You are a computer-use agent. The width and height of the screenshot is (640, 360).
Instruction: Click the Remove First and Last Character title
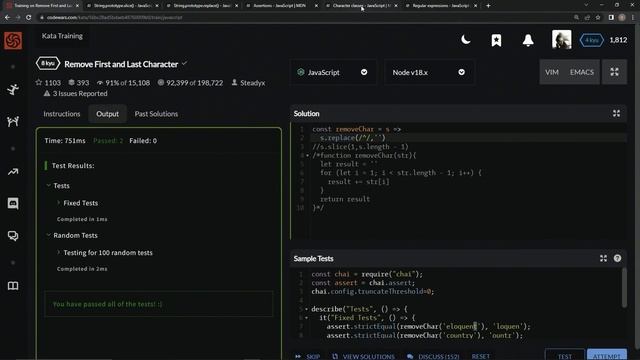[121, 64]
